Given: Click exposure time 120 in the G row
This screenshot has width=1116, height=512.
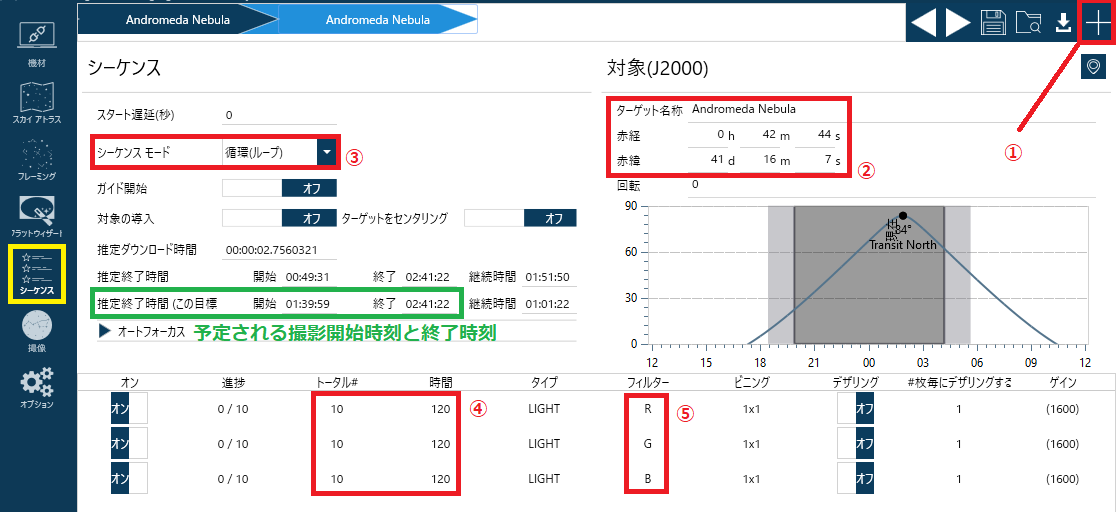Looking at the screenshot, I should [x=441, y=444].
